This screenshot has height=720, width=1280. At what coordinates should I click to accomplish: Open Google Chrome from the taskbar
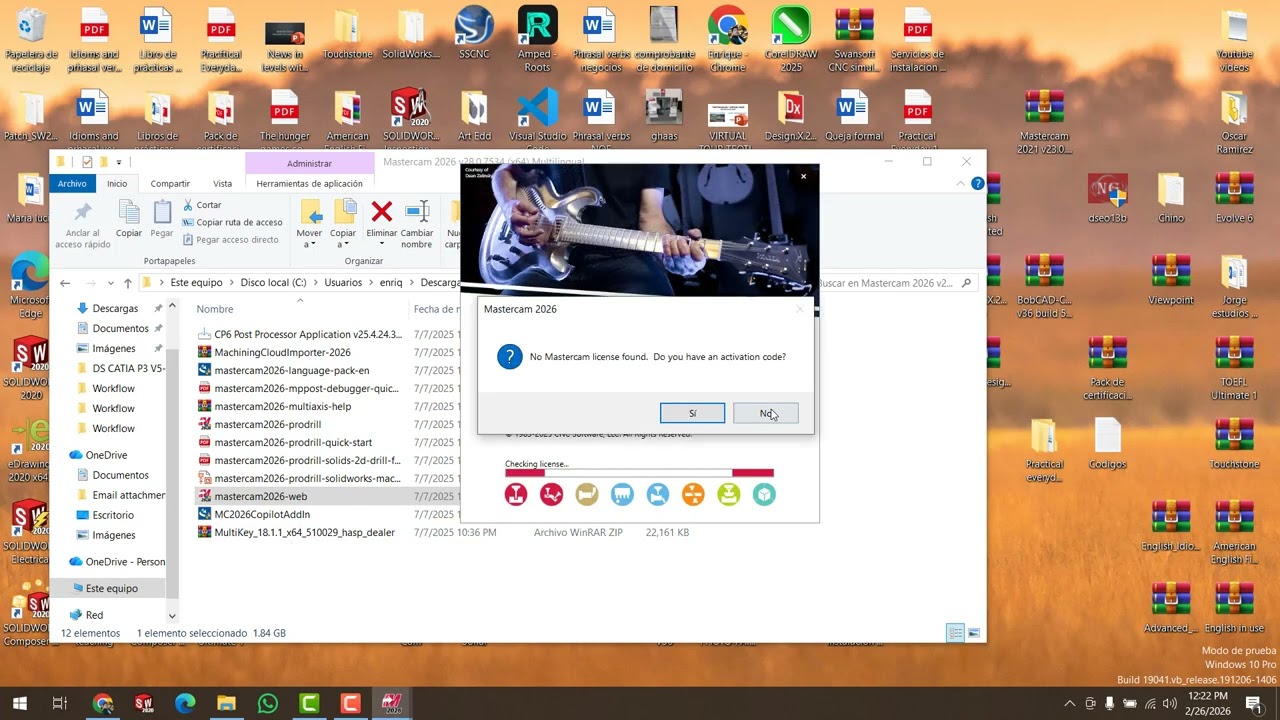coord(103,703)
